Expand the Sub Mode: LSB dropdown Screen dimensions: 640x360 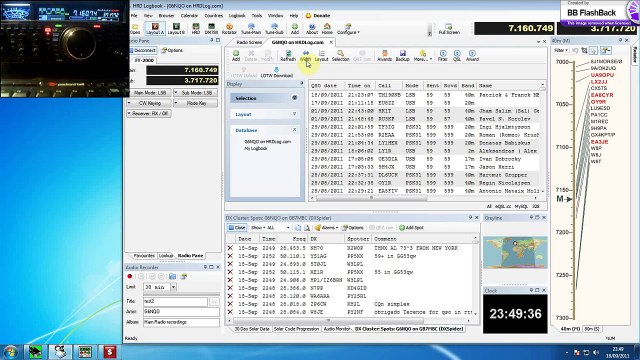pos(196,93)
